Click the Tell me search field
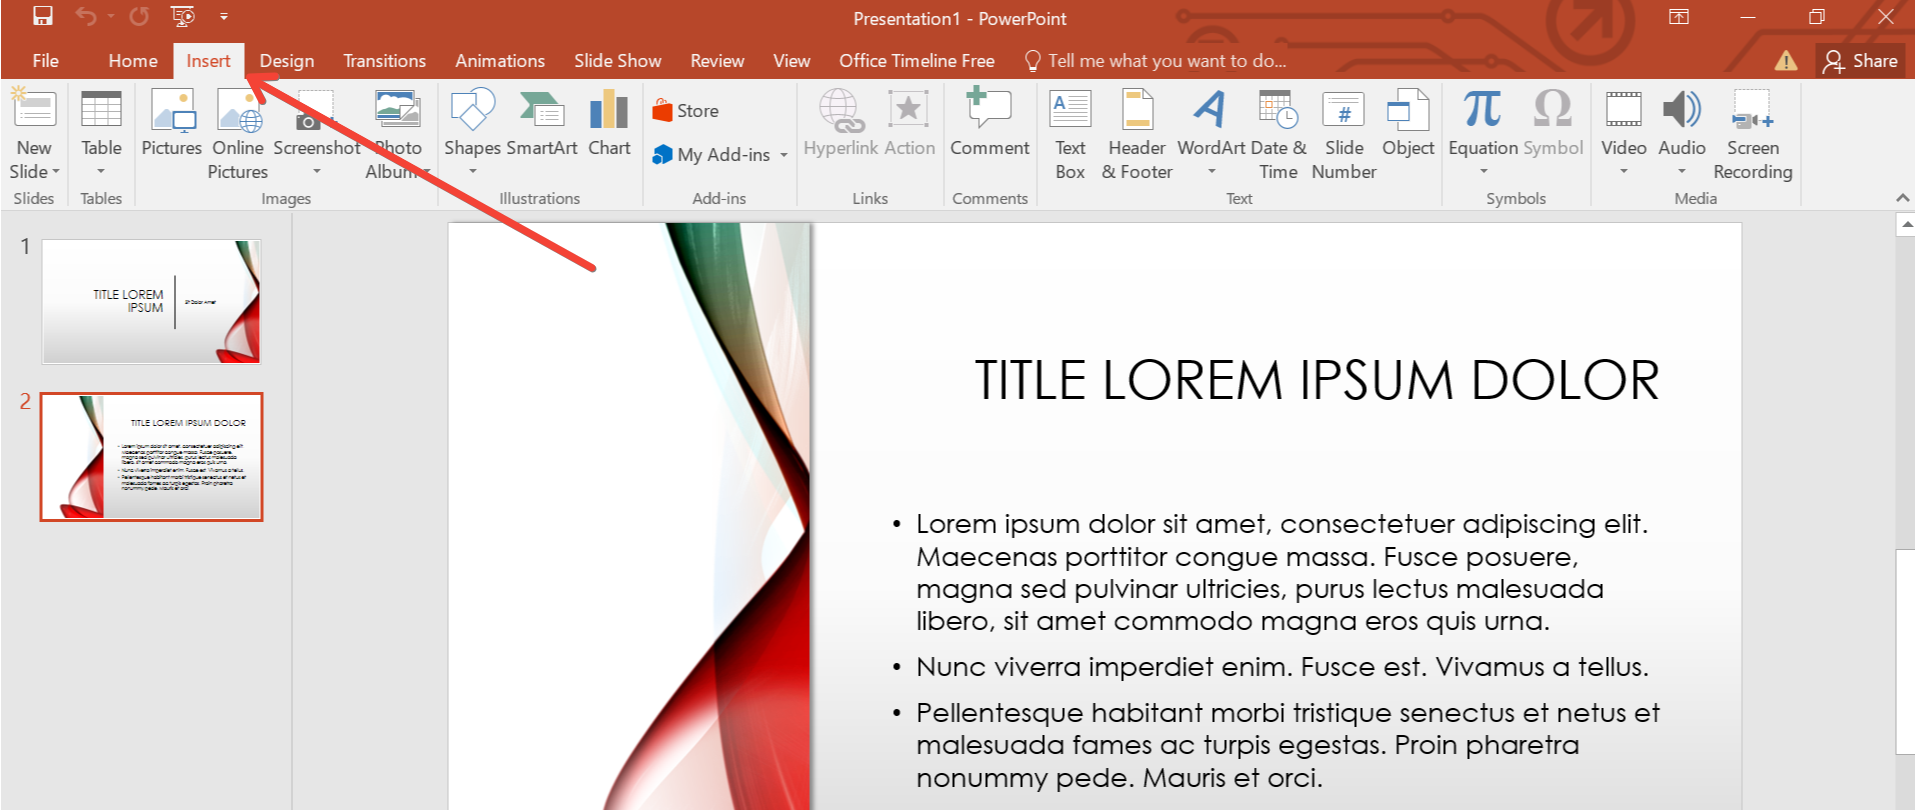 1166,61
